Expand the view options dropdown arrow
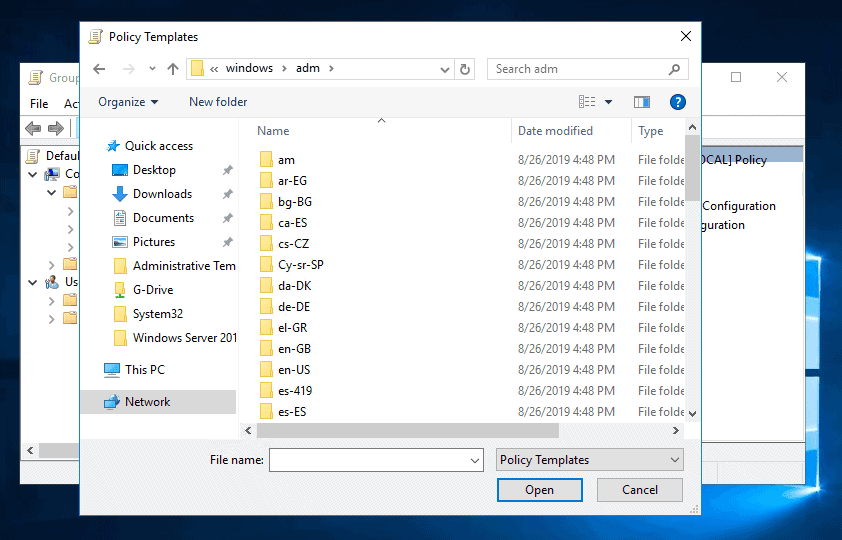Screen dimensions: 842x540 [x=608, y=102]
